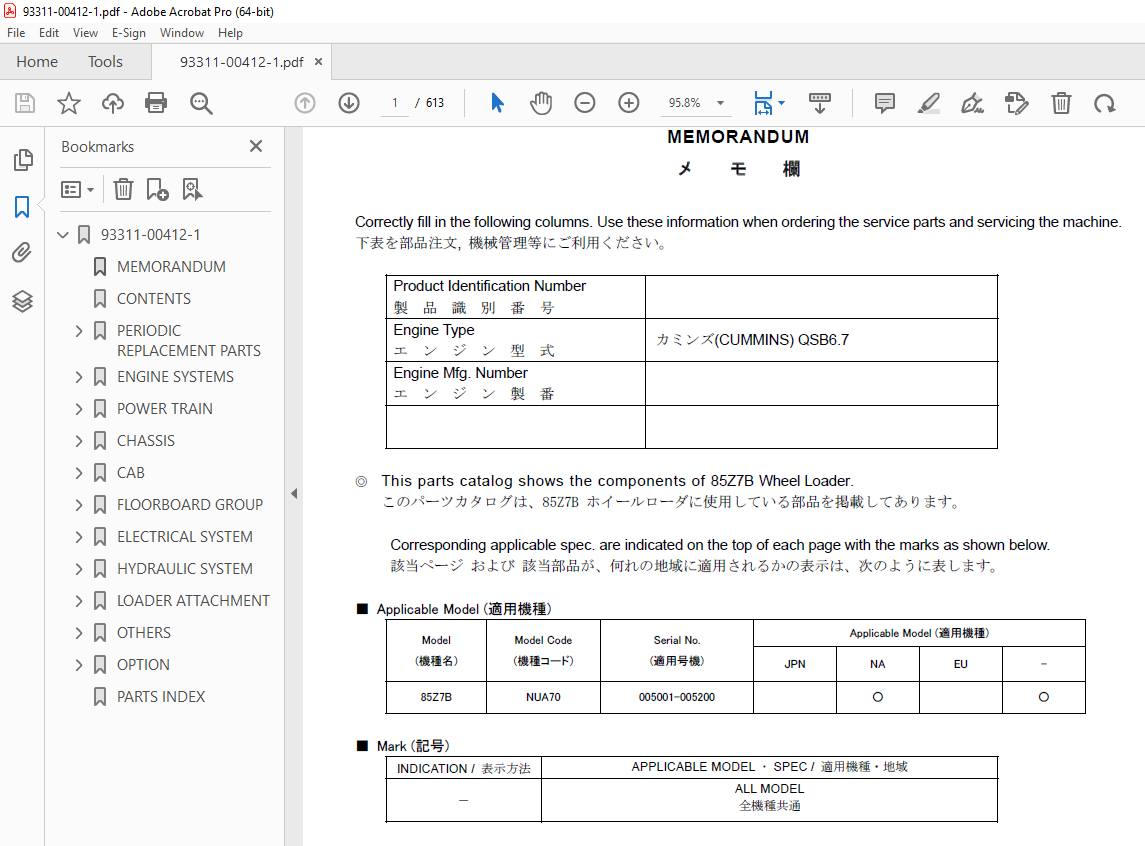1145x846 pixels.
Task: Open the E-Sign menu
Action: pyautogui.click(x=129, y=33)
